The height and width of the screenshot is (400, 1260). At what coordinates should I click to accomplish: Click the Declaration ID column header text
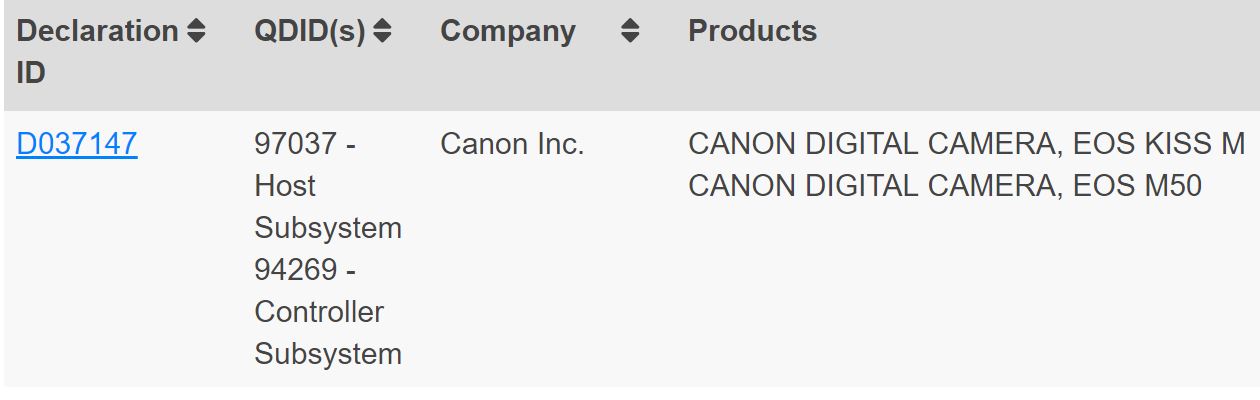click(x=97, y=32)
